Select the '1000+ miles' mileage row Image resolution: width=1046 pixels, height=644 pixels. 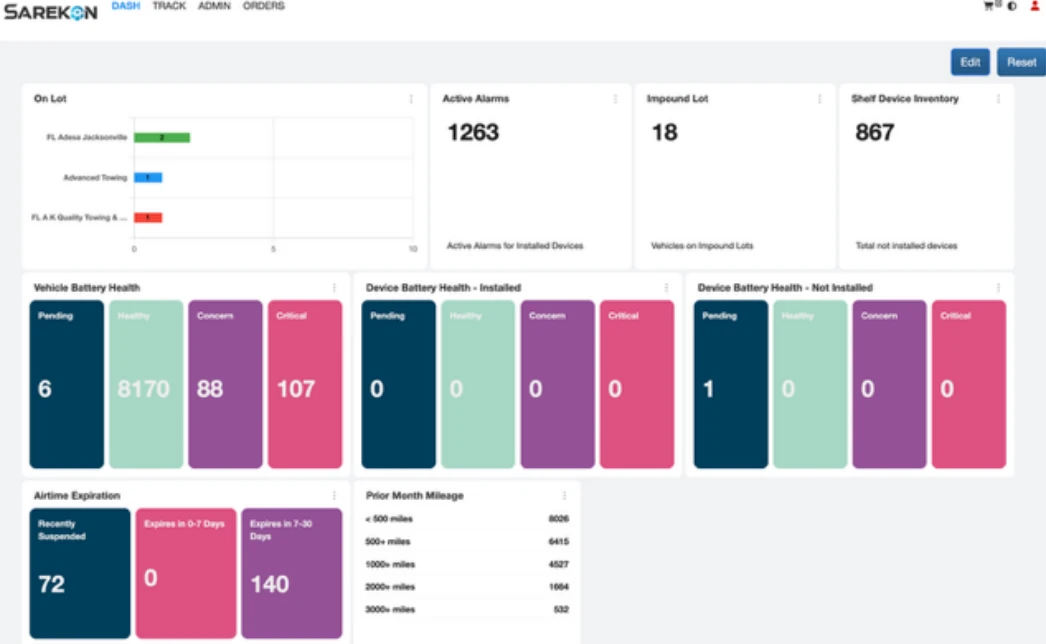click(x=467, y=564)
